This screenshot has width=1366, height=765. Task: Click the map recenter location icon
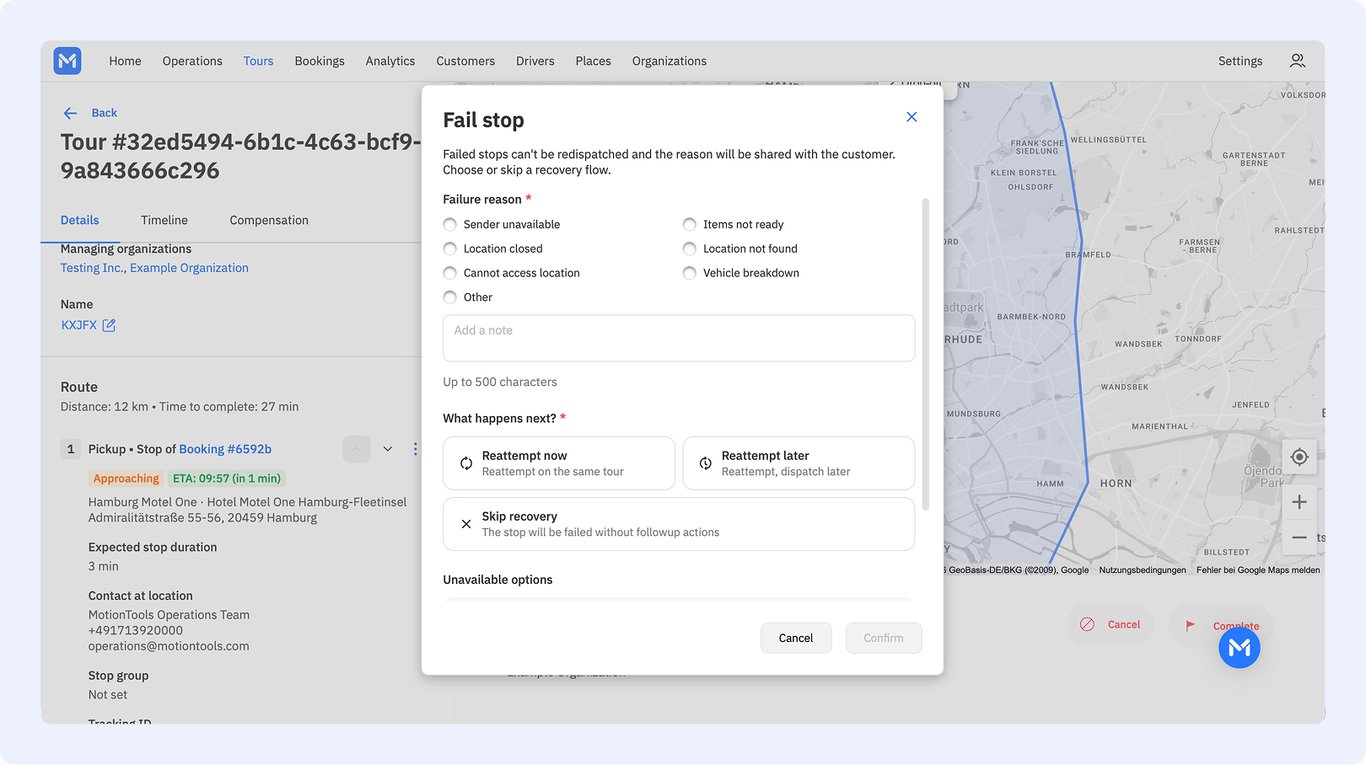point(1299,457)
